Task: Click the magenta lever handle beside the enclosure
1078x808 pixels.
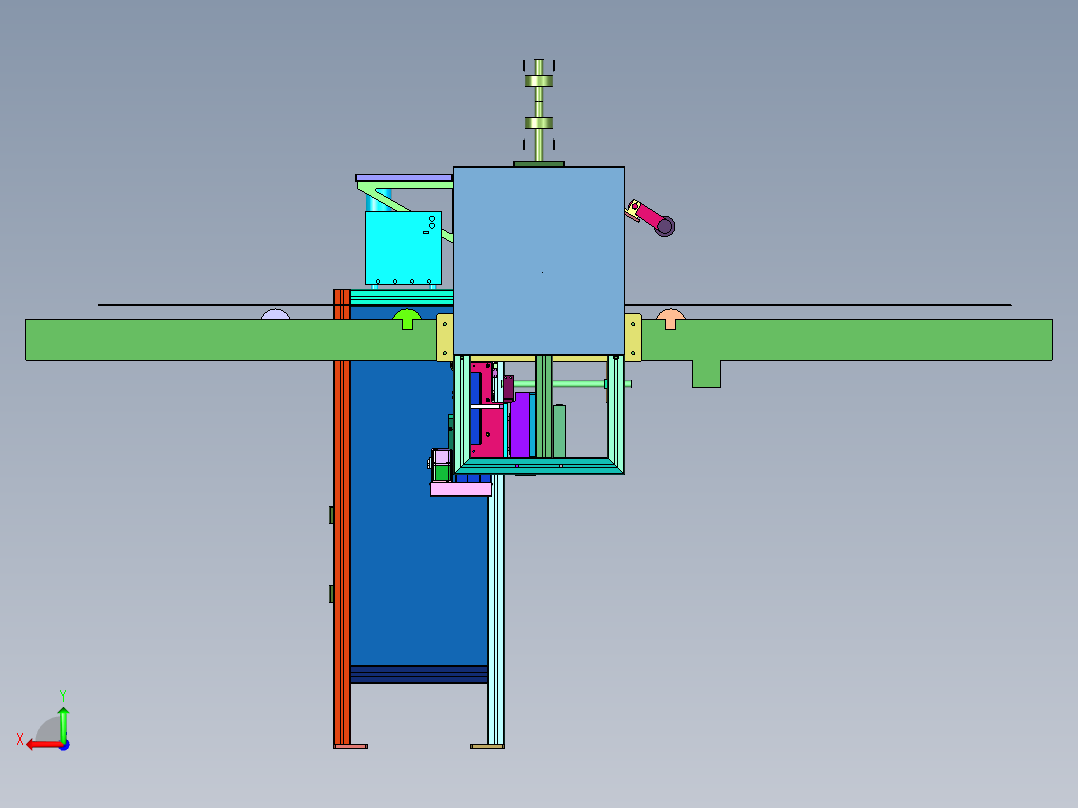Action: tap(652, 217)
